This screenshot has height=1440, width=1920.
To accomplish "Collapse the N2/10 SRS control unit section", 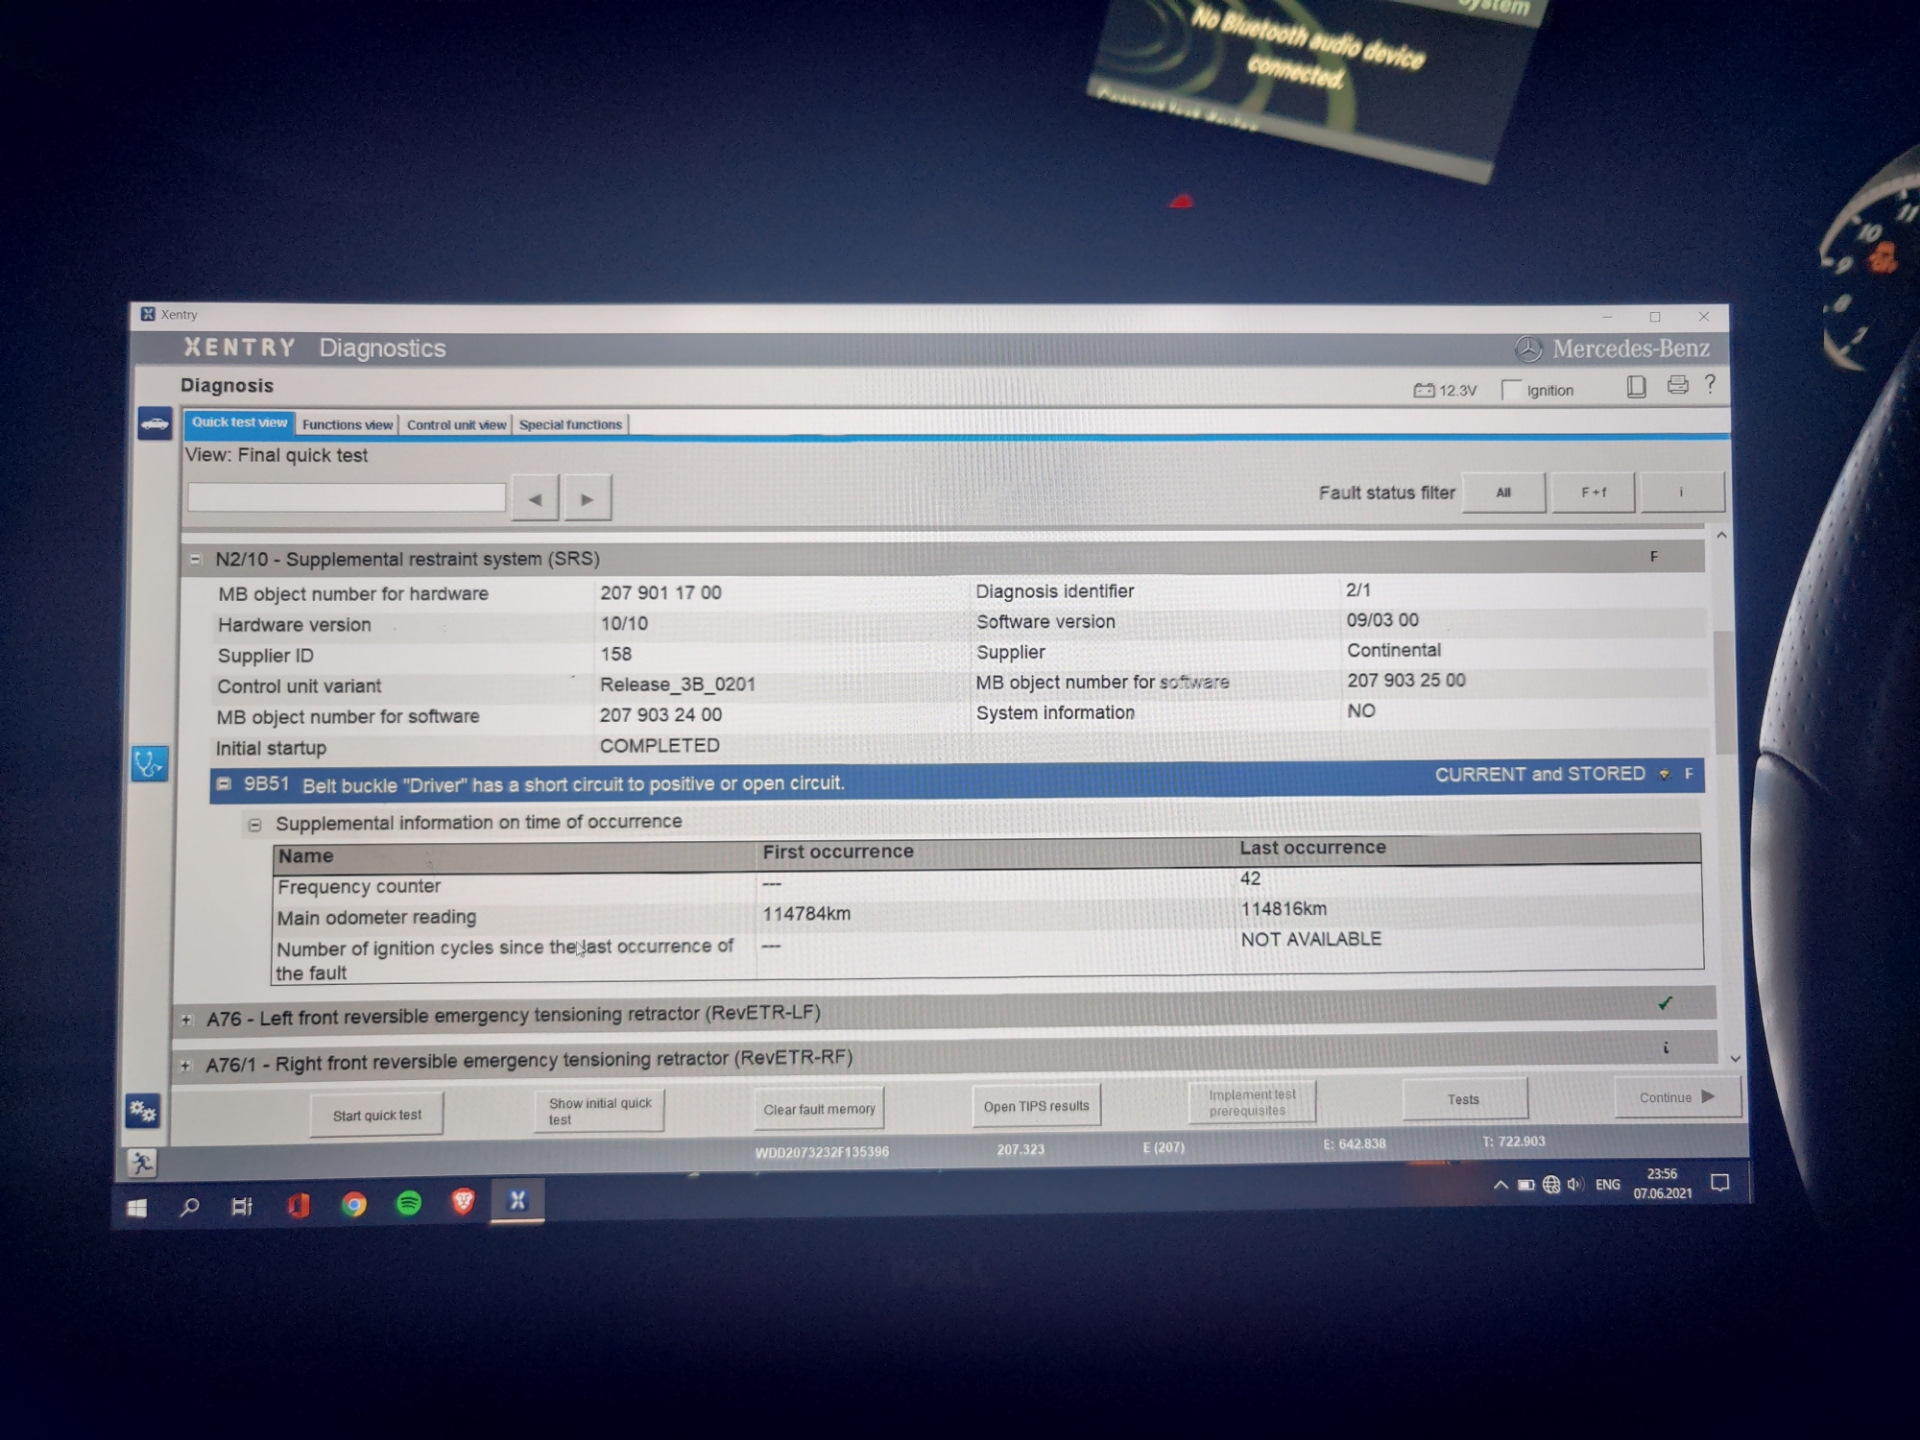I will point(196,560).
